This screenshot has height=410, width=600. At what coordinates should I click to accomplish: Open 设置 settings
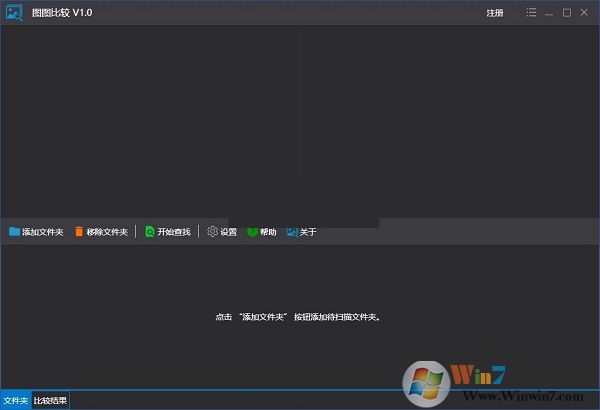[222, 232]
